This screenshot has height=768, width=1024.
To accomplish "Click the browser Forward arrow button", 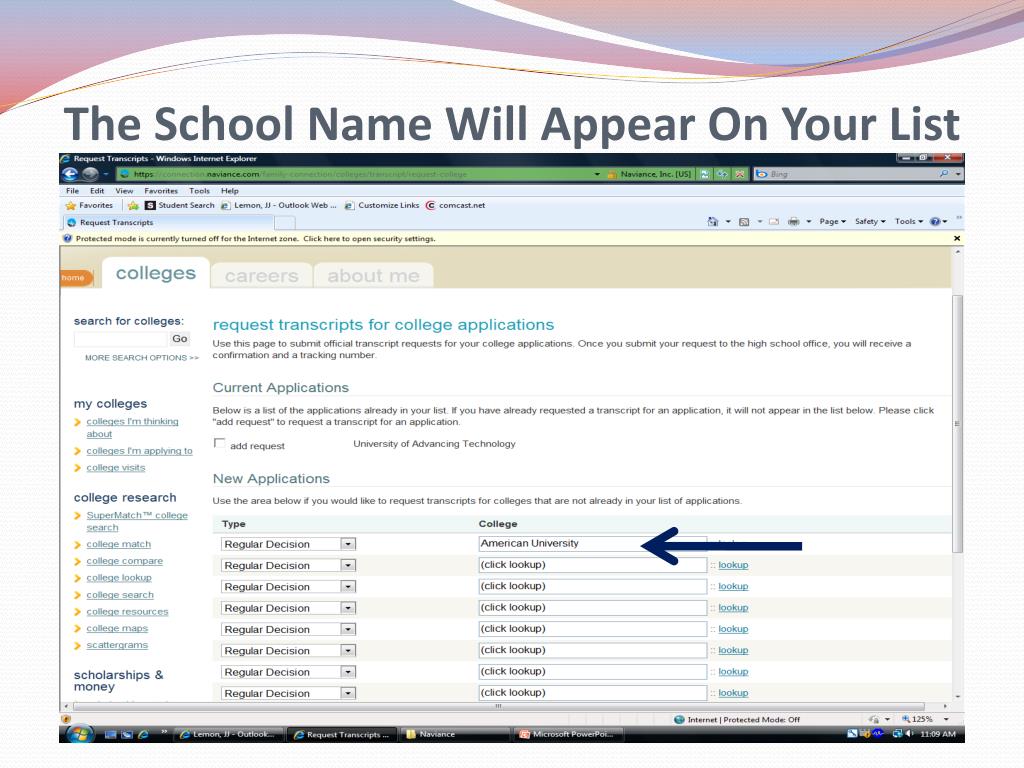I will pos(91,174).
